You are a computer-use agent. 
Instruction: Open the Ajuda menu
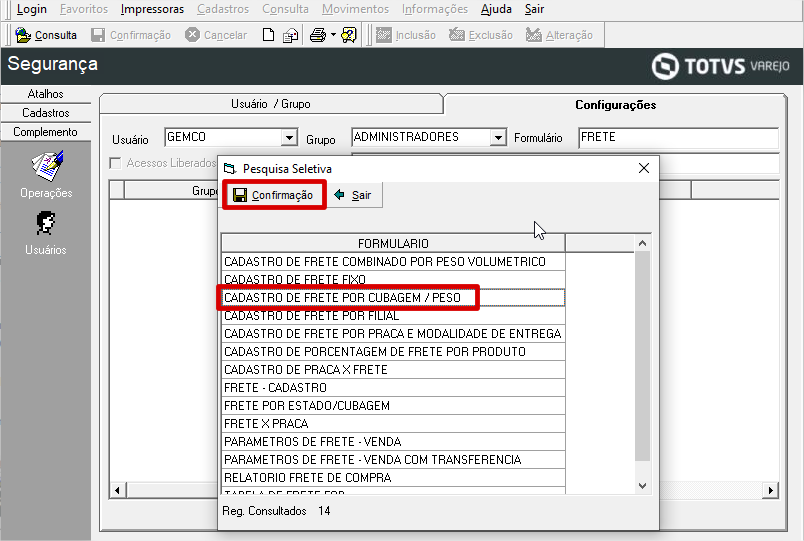496,9
